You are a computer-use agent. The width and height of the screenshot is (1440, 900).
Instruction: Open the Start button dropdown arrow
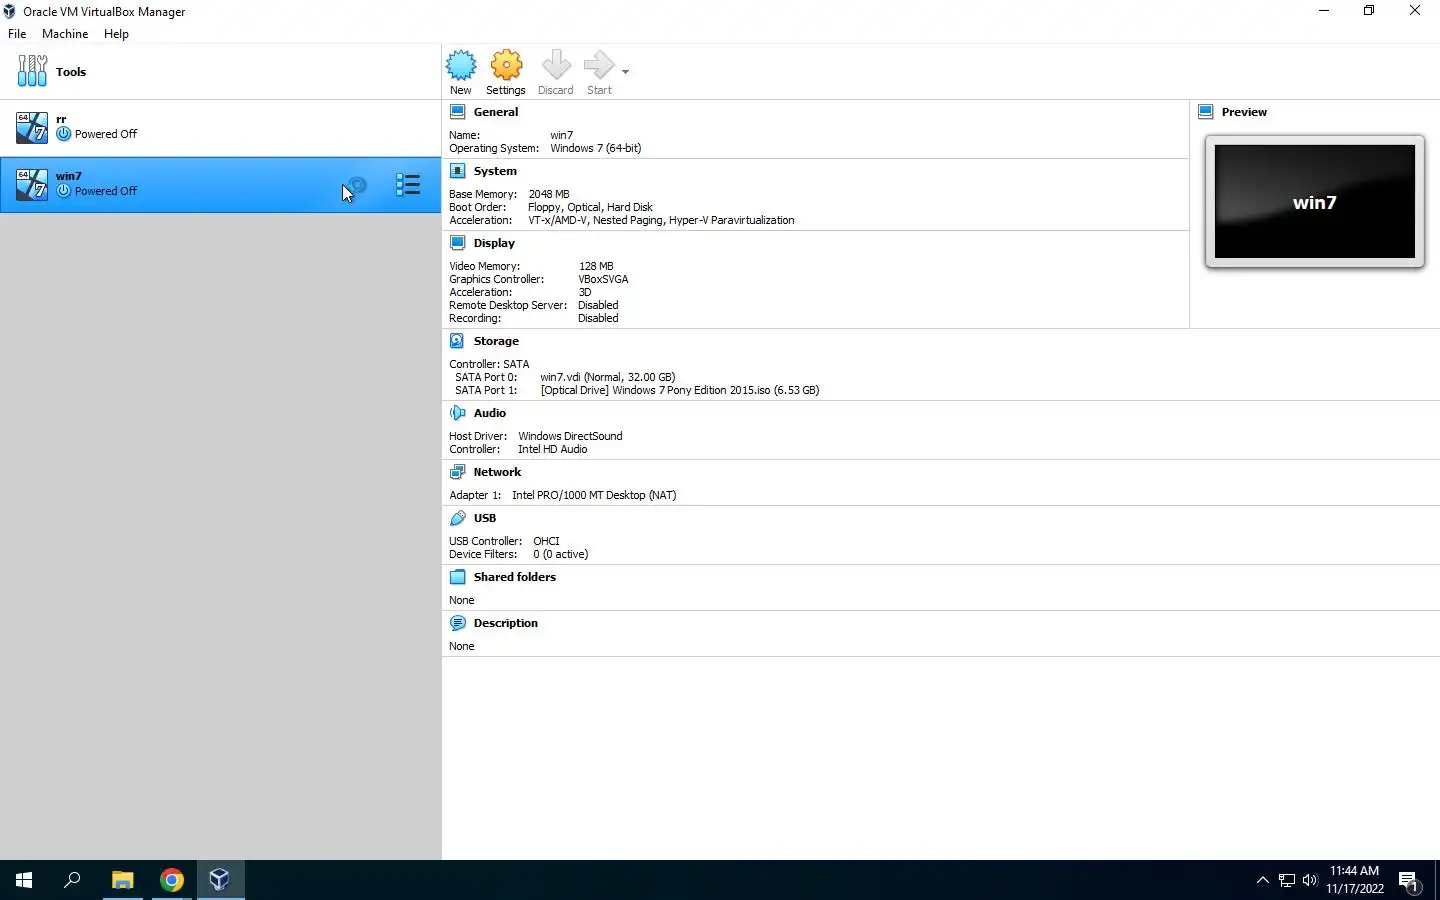click(x=625, y=72)
